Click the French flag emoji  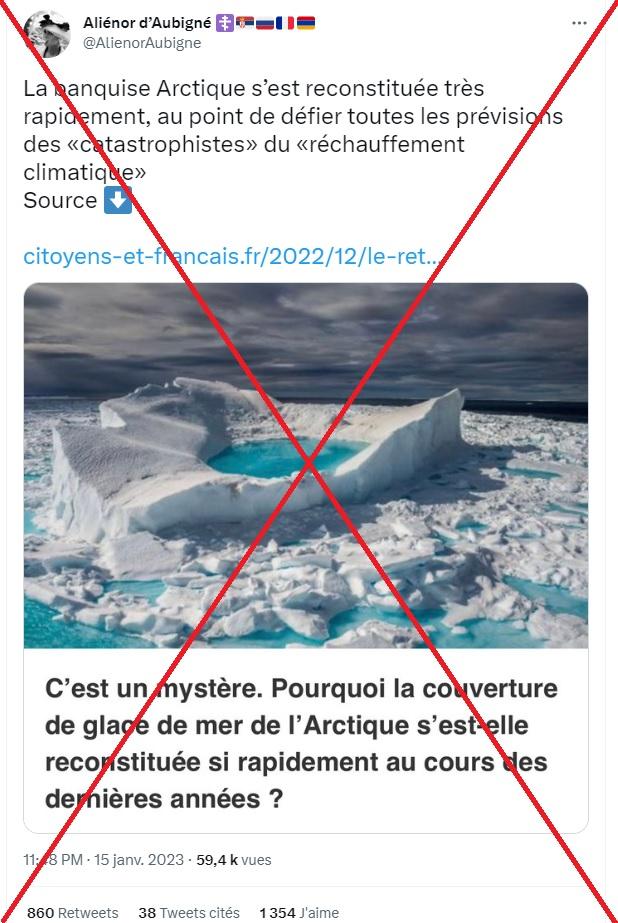tap(285, 24)
